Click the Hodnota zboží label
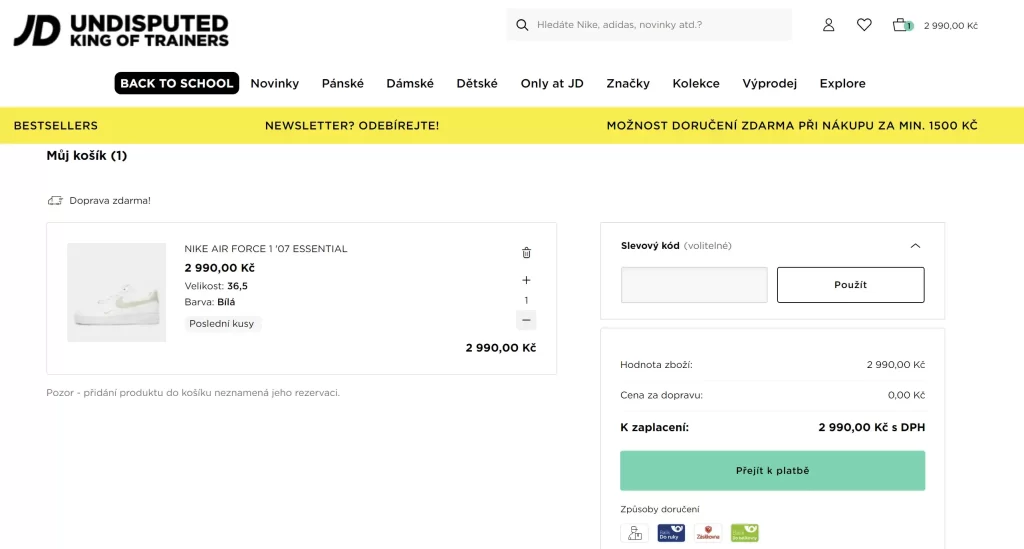 [x=656, y=364]
